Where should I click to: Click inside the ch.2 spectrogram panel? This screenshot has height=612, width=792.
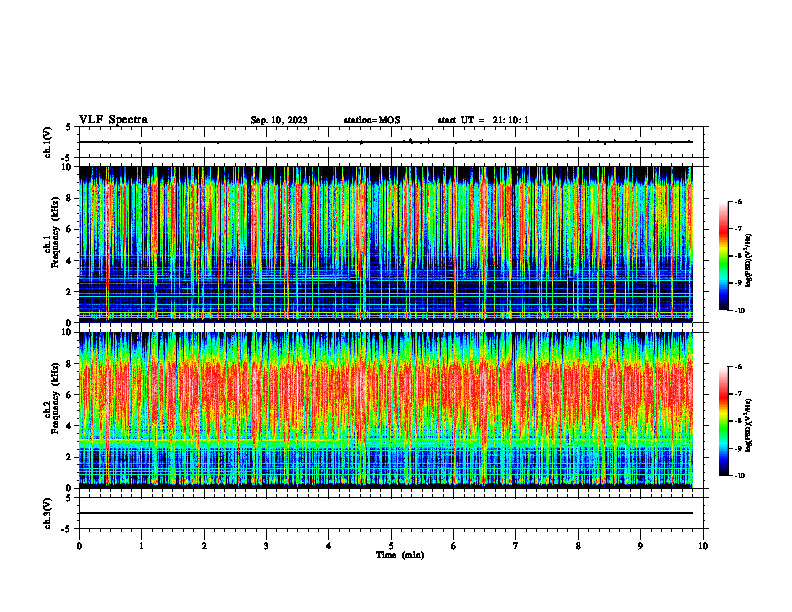[386, 410]
